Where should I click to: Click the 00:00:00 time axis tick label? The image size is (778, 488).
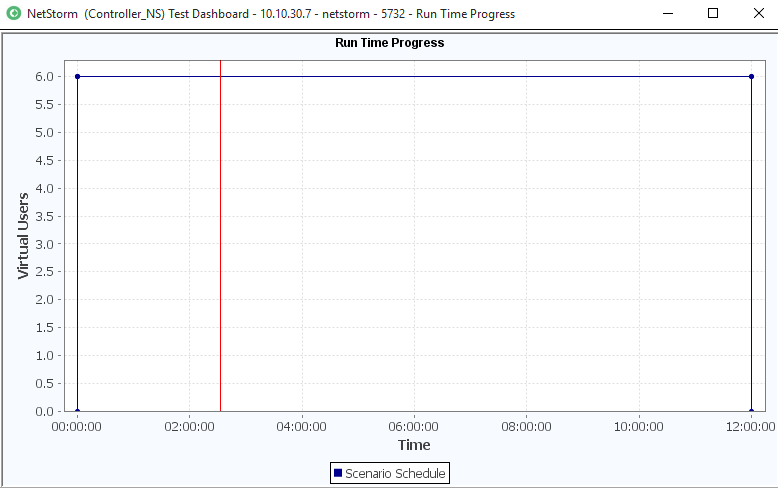(76, 427)
